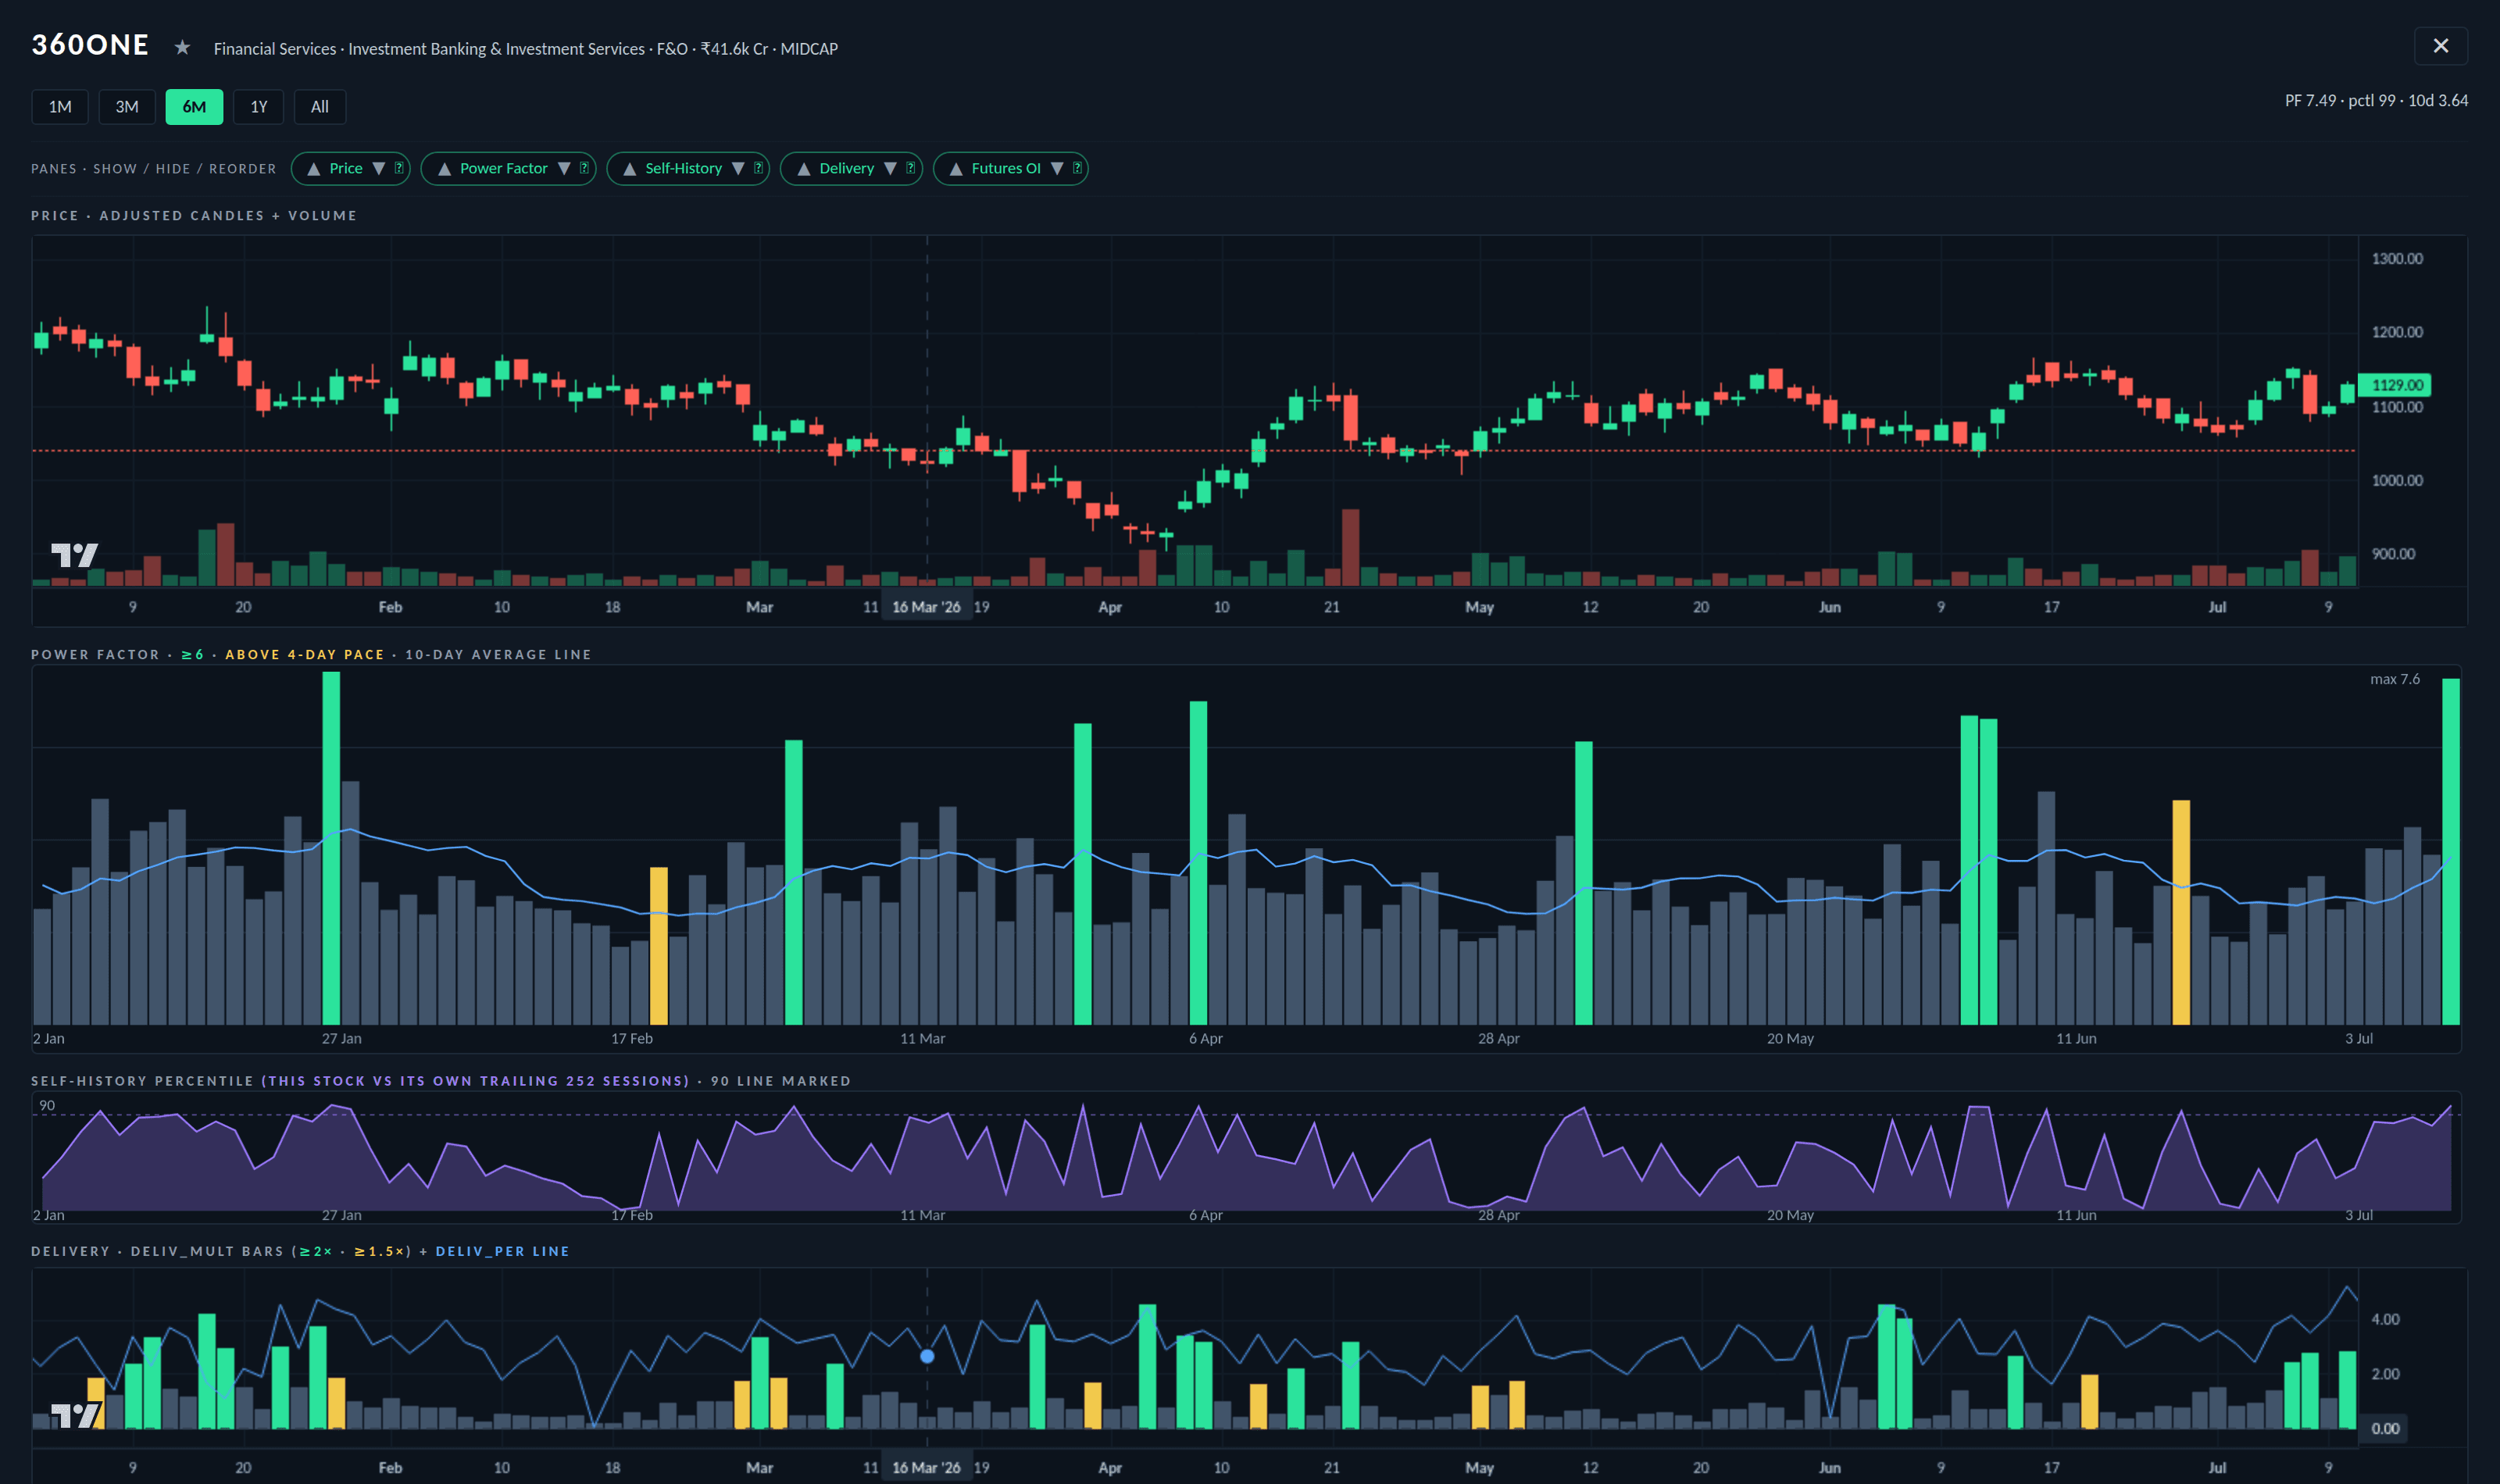Open help for the Power Factor pane
Screen dimensions: 2500x1484
(x=584, y=168)
